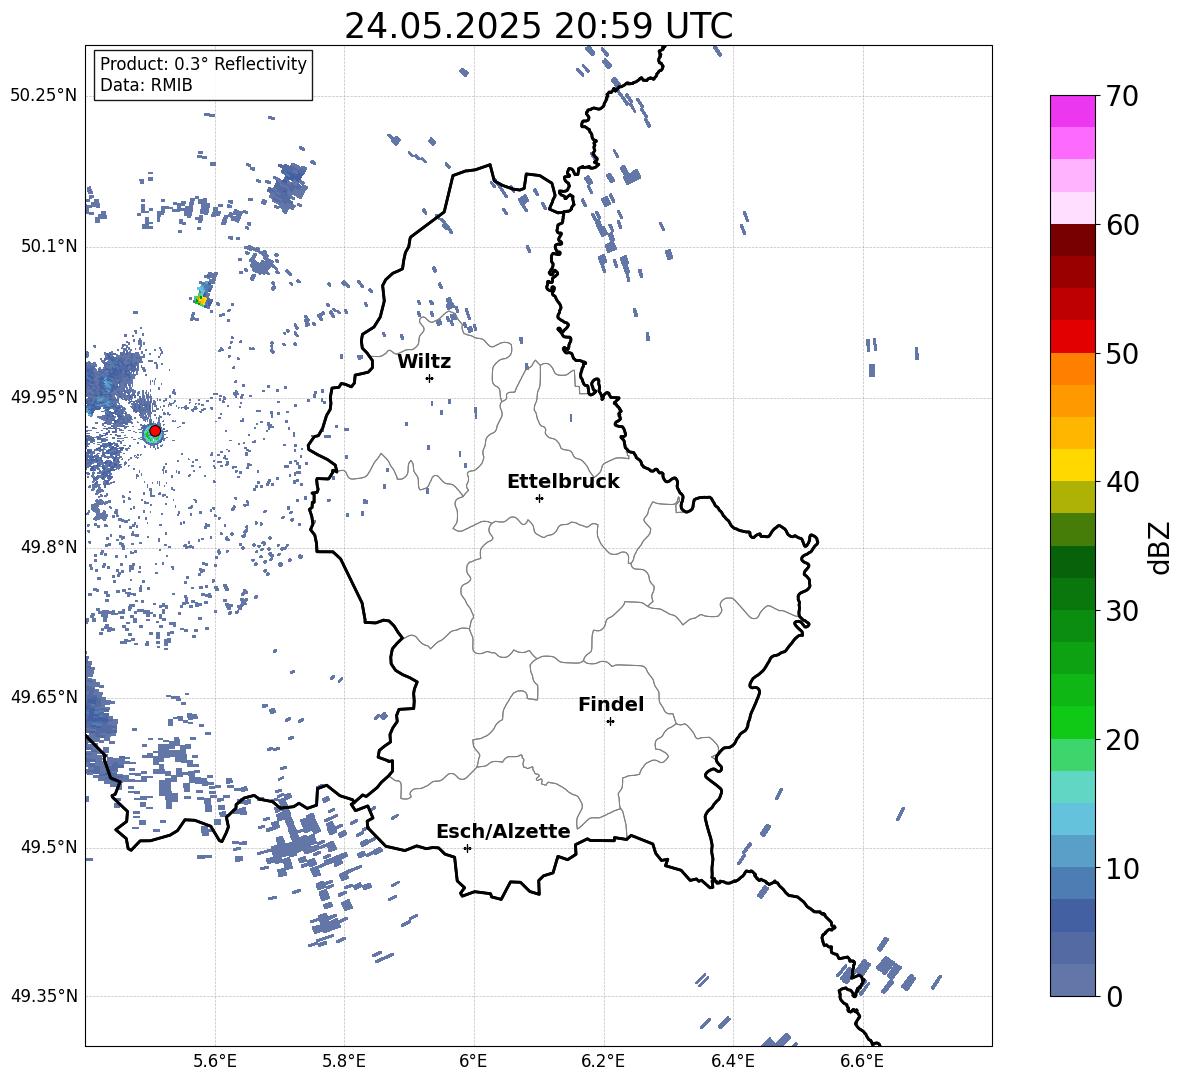Click the '6.2°E' longitude label
1184x1081 pixels.
point(603,1061)
